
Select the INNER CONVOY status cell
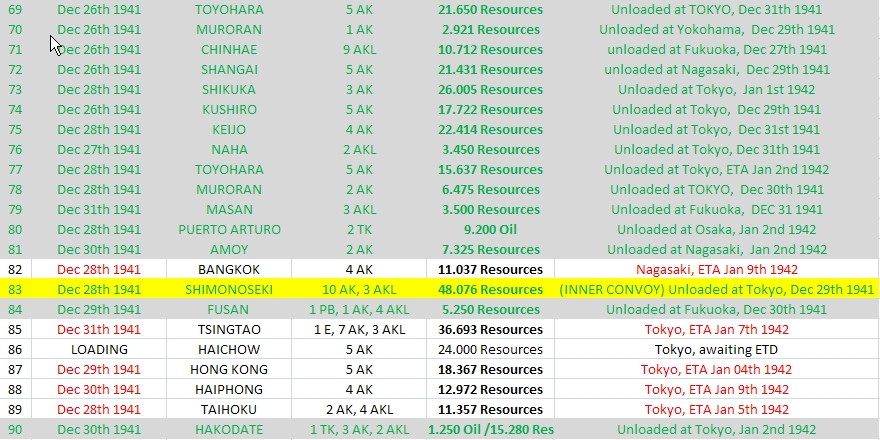[x=717, y=290]
